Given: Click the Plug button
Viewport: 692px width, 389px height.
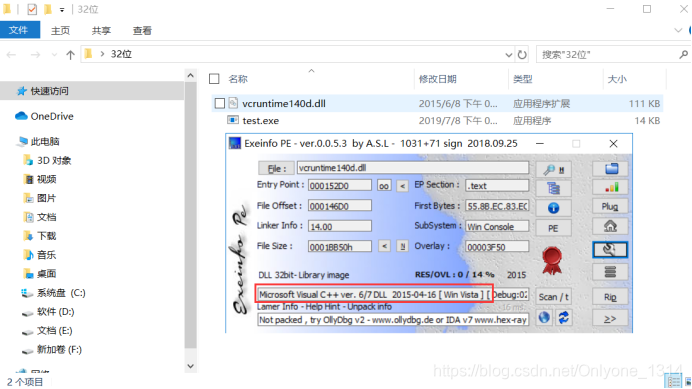Looking at the screenshot, I should tap(610, 207).
